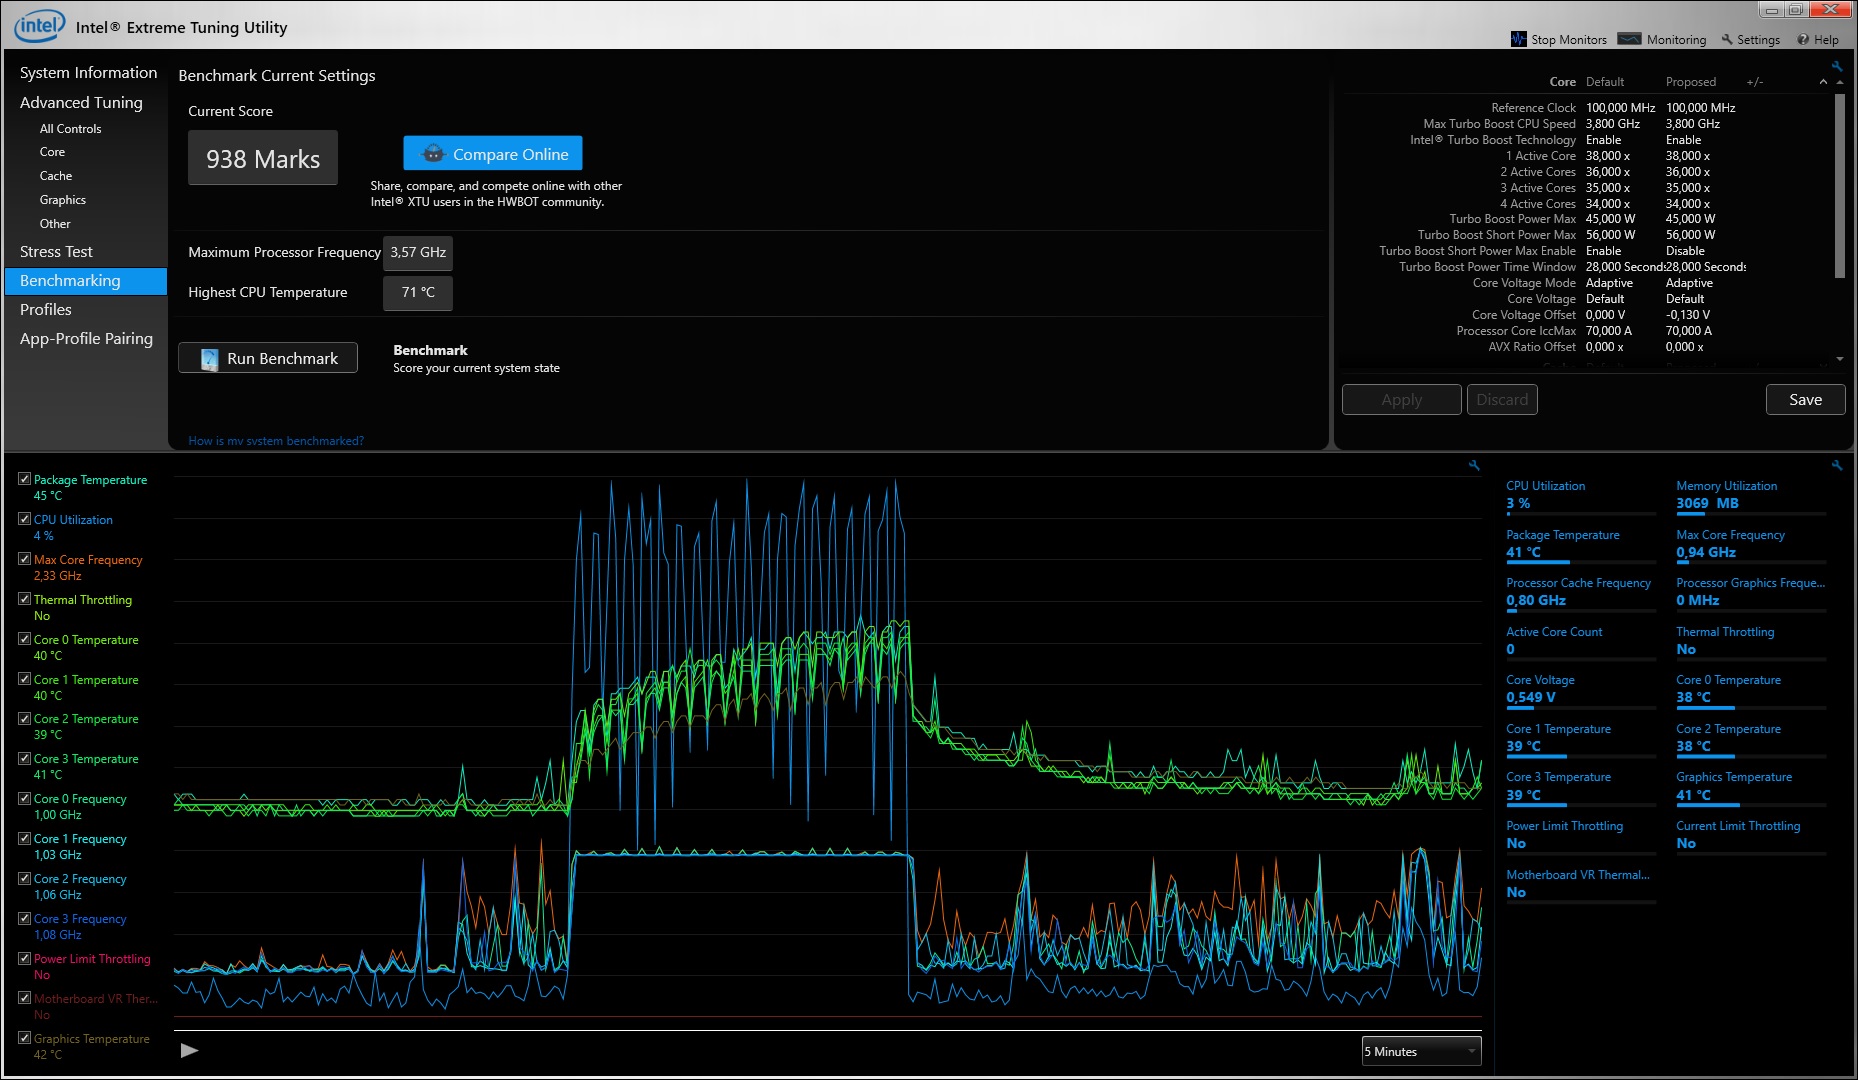
Task: Click the Graphics Temperature monitor tile
Action: tap(1751, 787)
